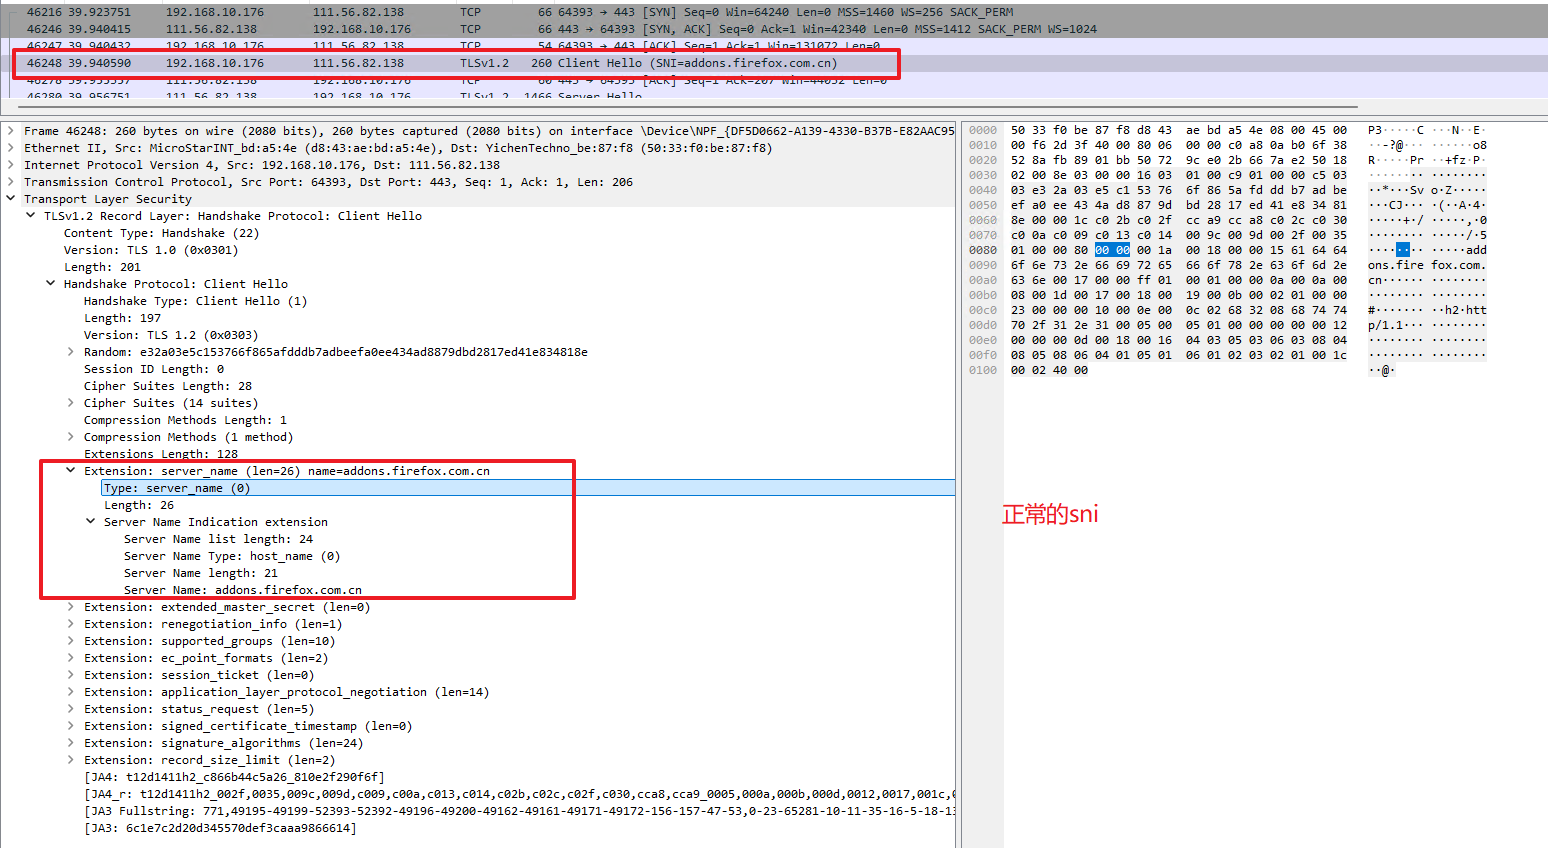Select Server Name length: 21 line
Screen dimensions: 1548x848
click(201, 573)
